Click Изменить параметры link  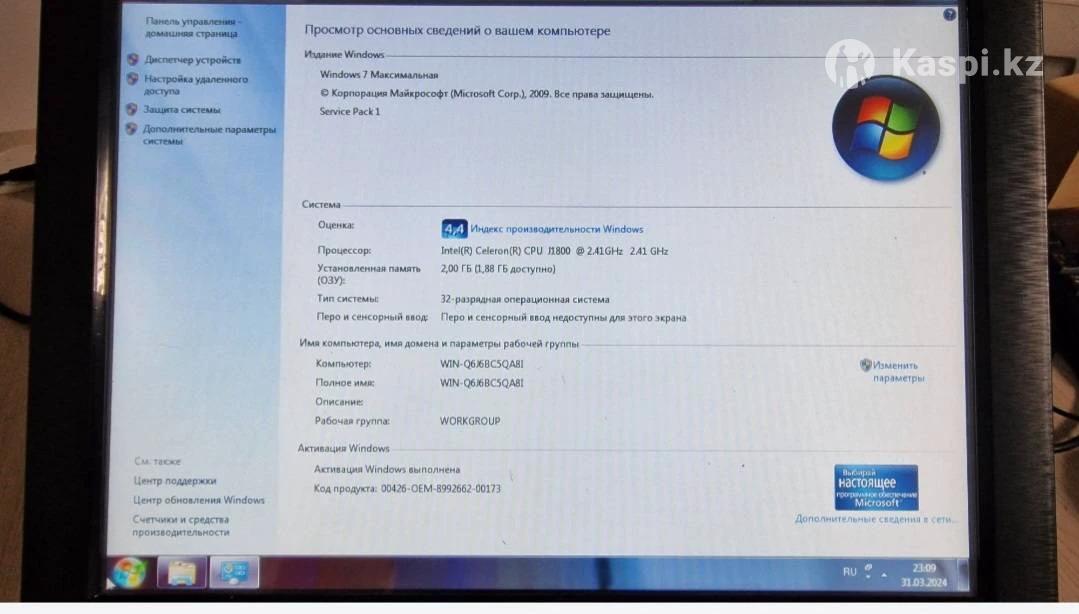[x=897, y=371]
